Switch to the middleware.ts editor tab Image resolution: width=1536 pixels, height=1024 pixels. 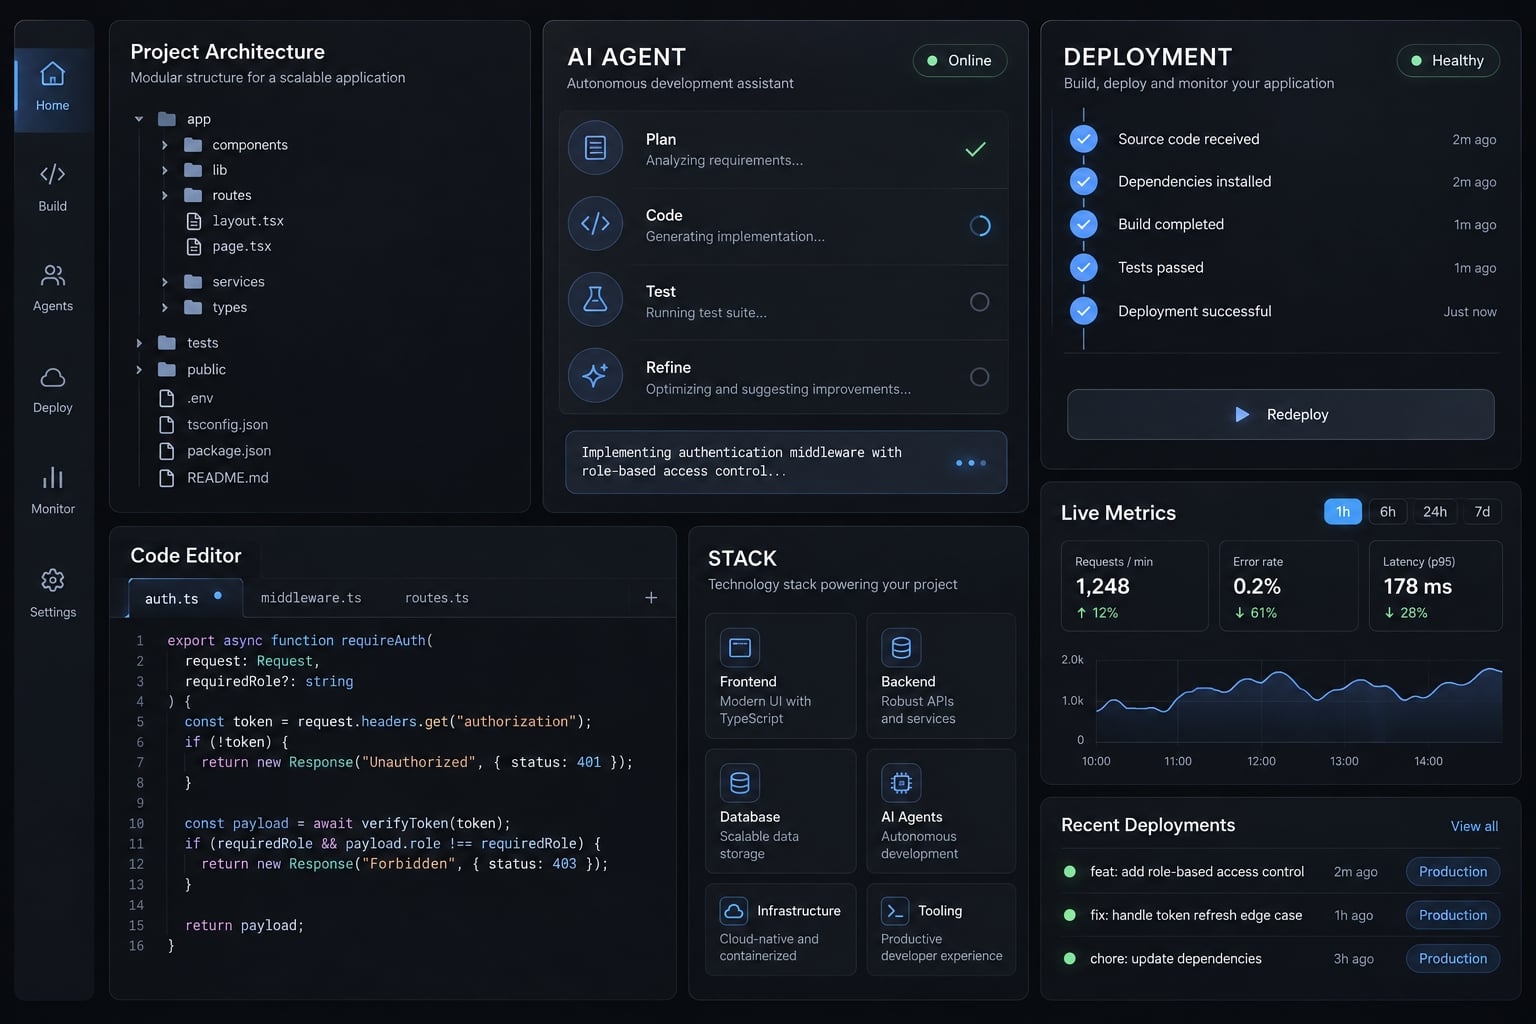click(x=311, y=598)
